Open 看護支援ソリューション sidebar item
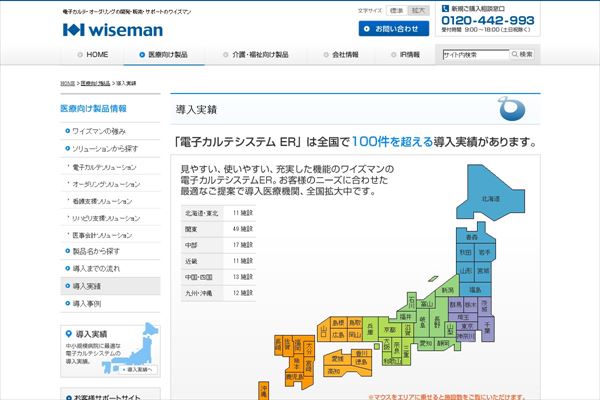Viewport: 600px width, 400px height. (x=110, y=201)
